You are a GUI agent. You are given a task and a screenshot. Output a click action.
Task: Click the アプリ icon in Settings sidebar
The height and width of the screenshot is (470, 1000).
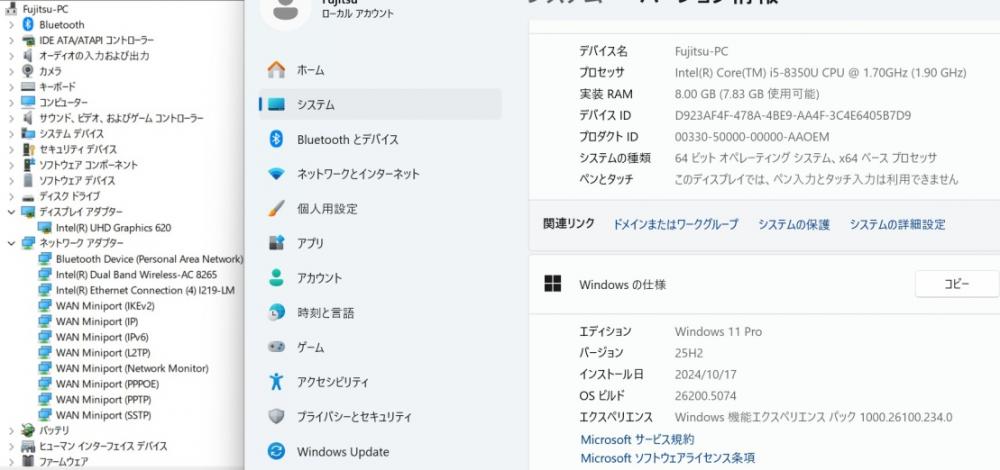pos(276,243)
